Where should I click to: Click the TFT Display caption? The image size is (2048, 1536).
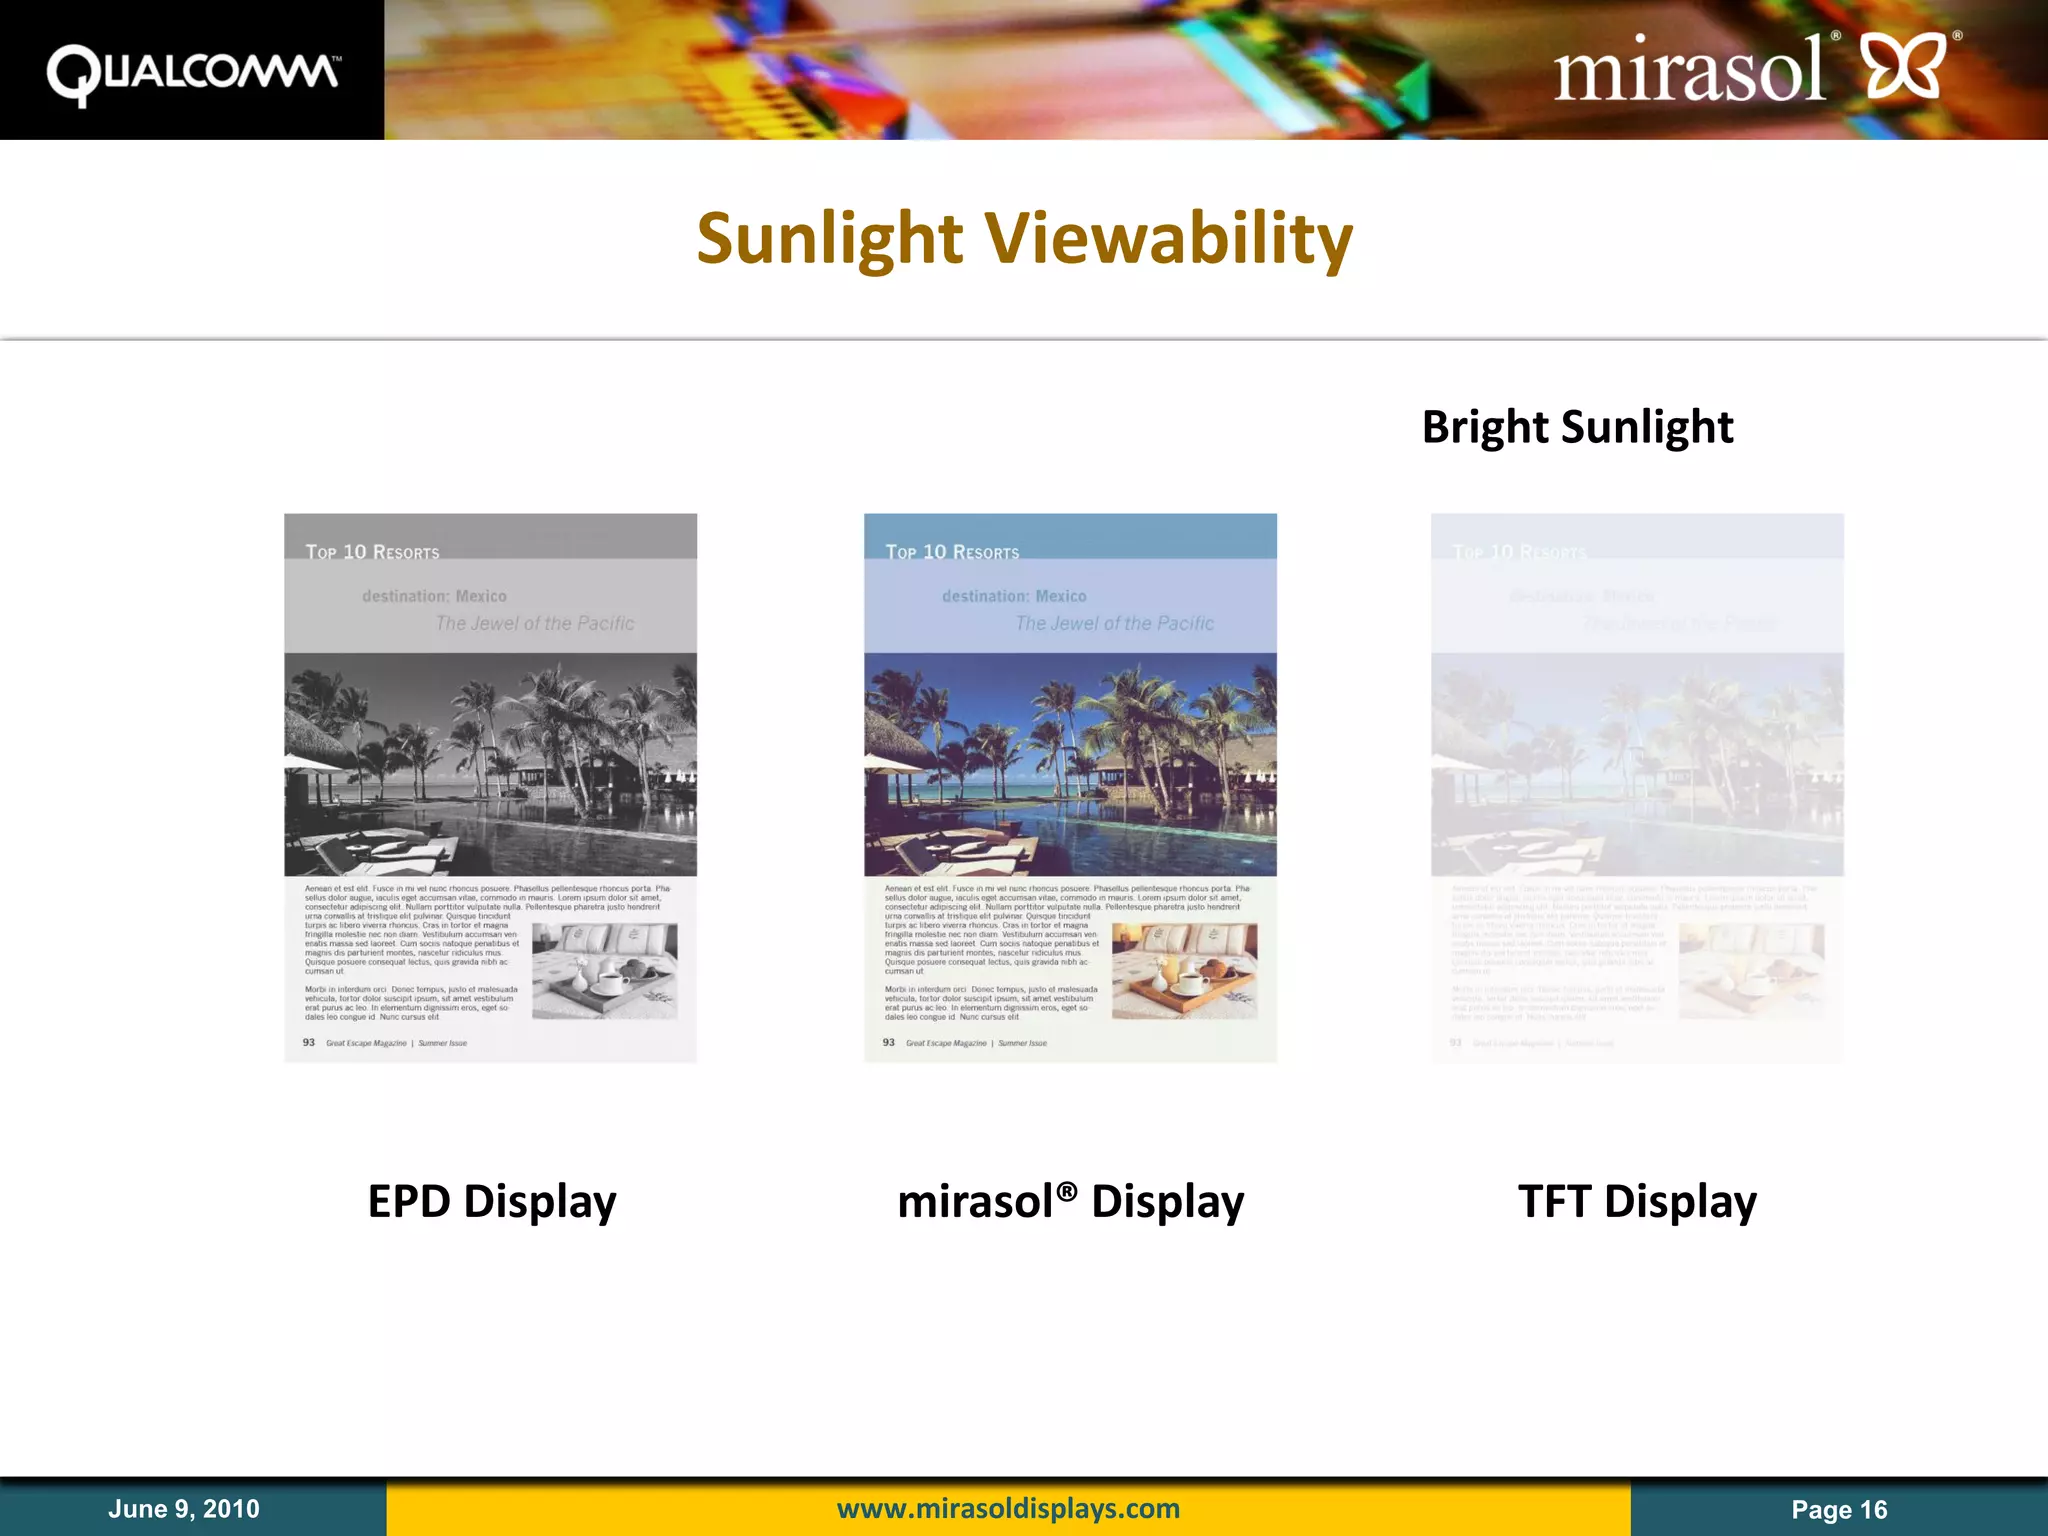click(x=1637, y=1202)
